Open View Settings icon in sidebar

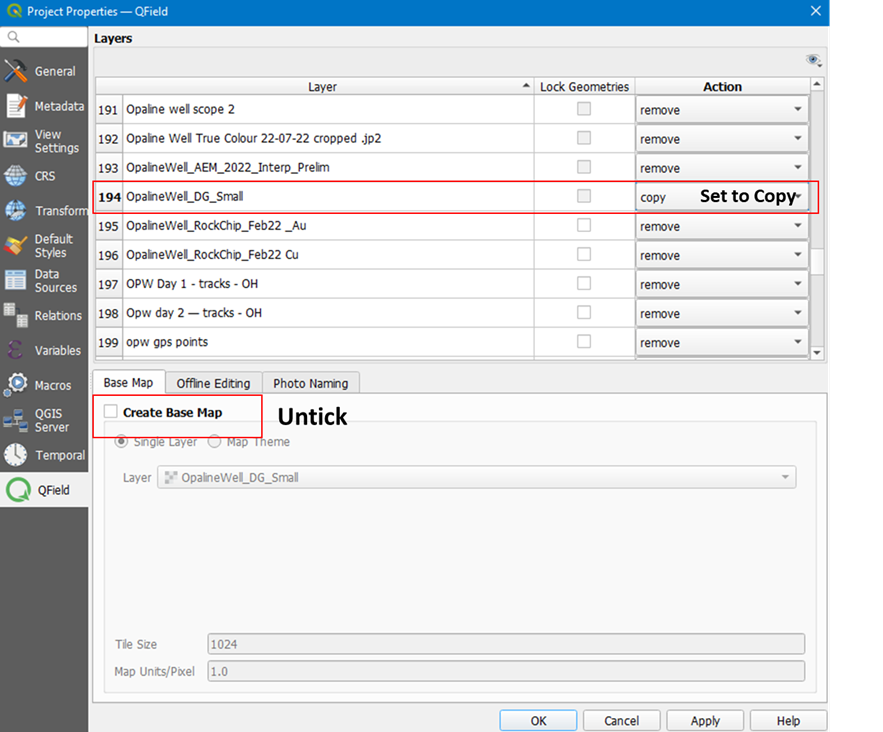(15, 140)
